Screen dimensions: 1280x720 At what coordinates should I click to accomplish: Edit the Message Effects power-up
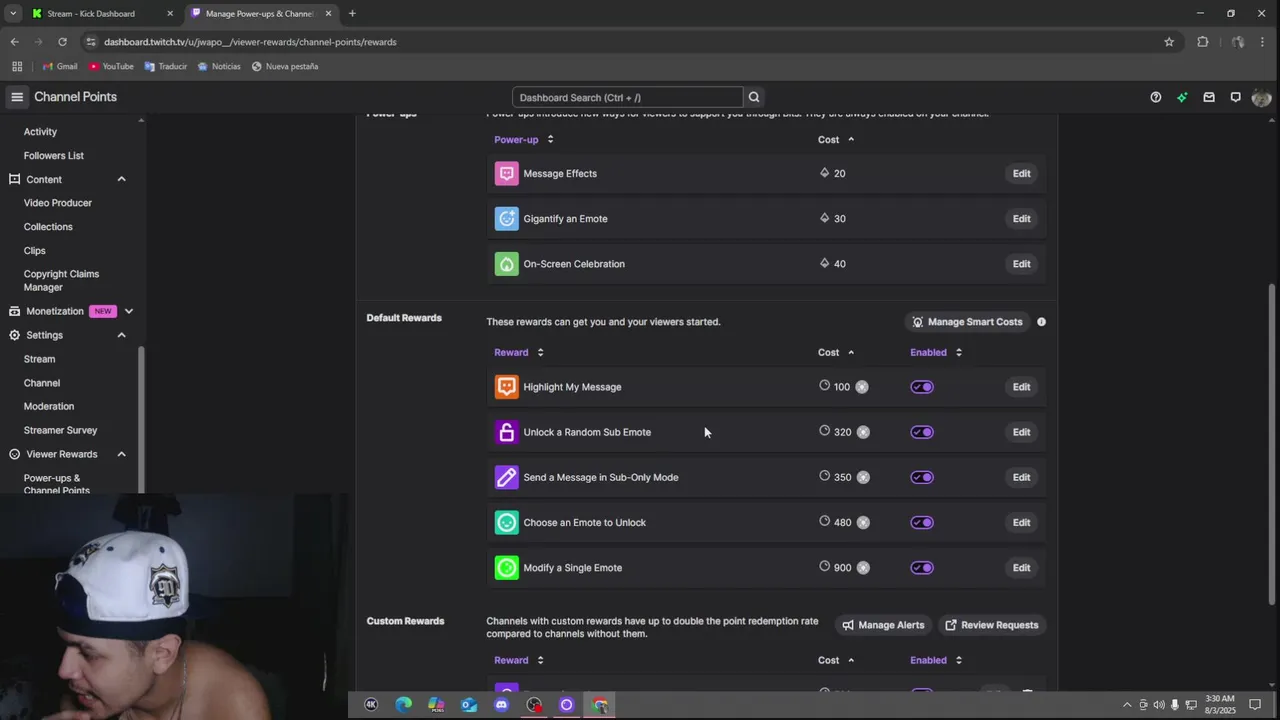(x=1021, y=173)
